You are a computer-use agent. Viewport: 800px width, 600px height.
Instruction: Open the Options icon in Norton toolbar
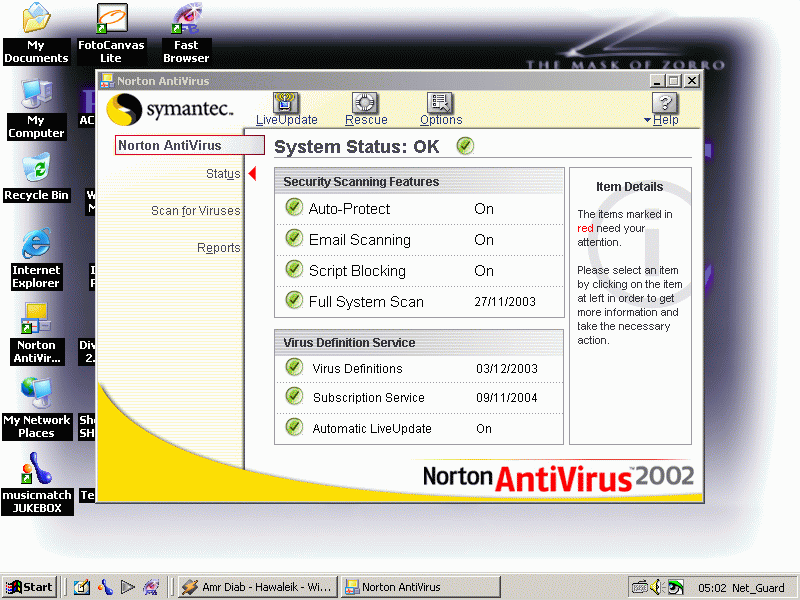pyautogui.click(x=440, y=103)
